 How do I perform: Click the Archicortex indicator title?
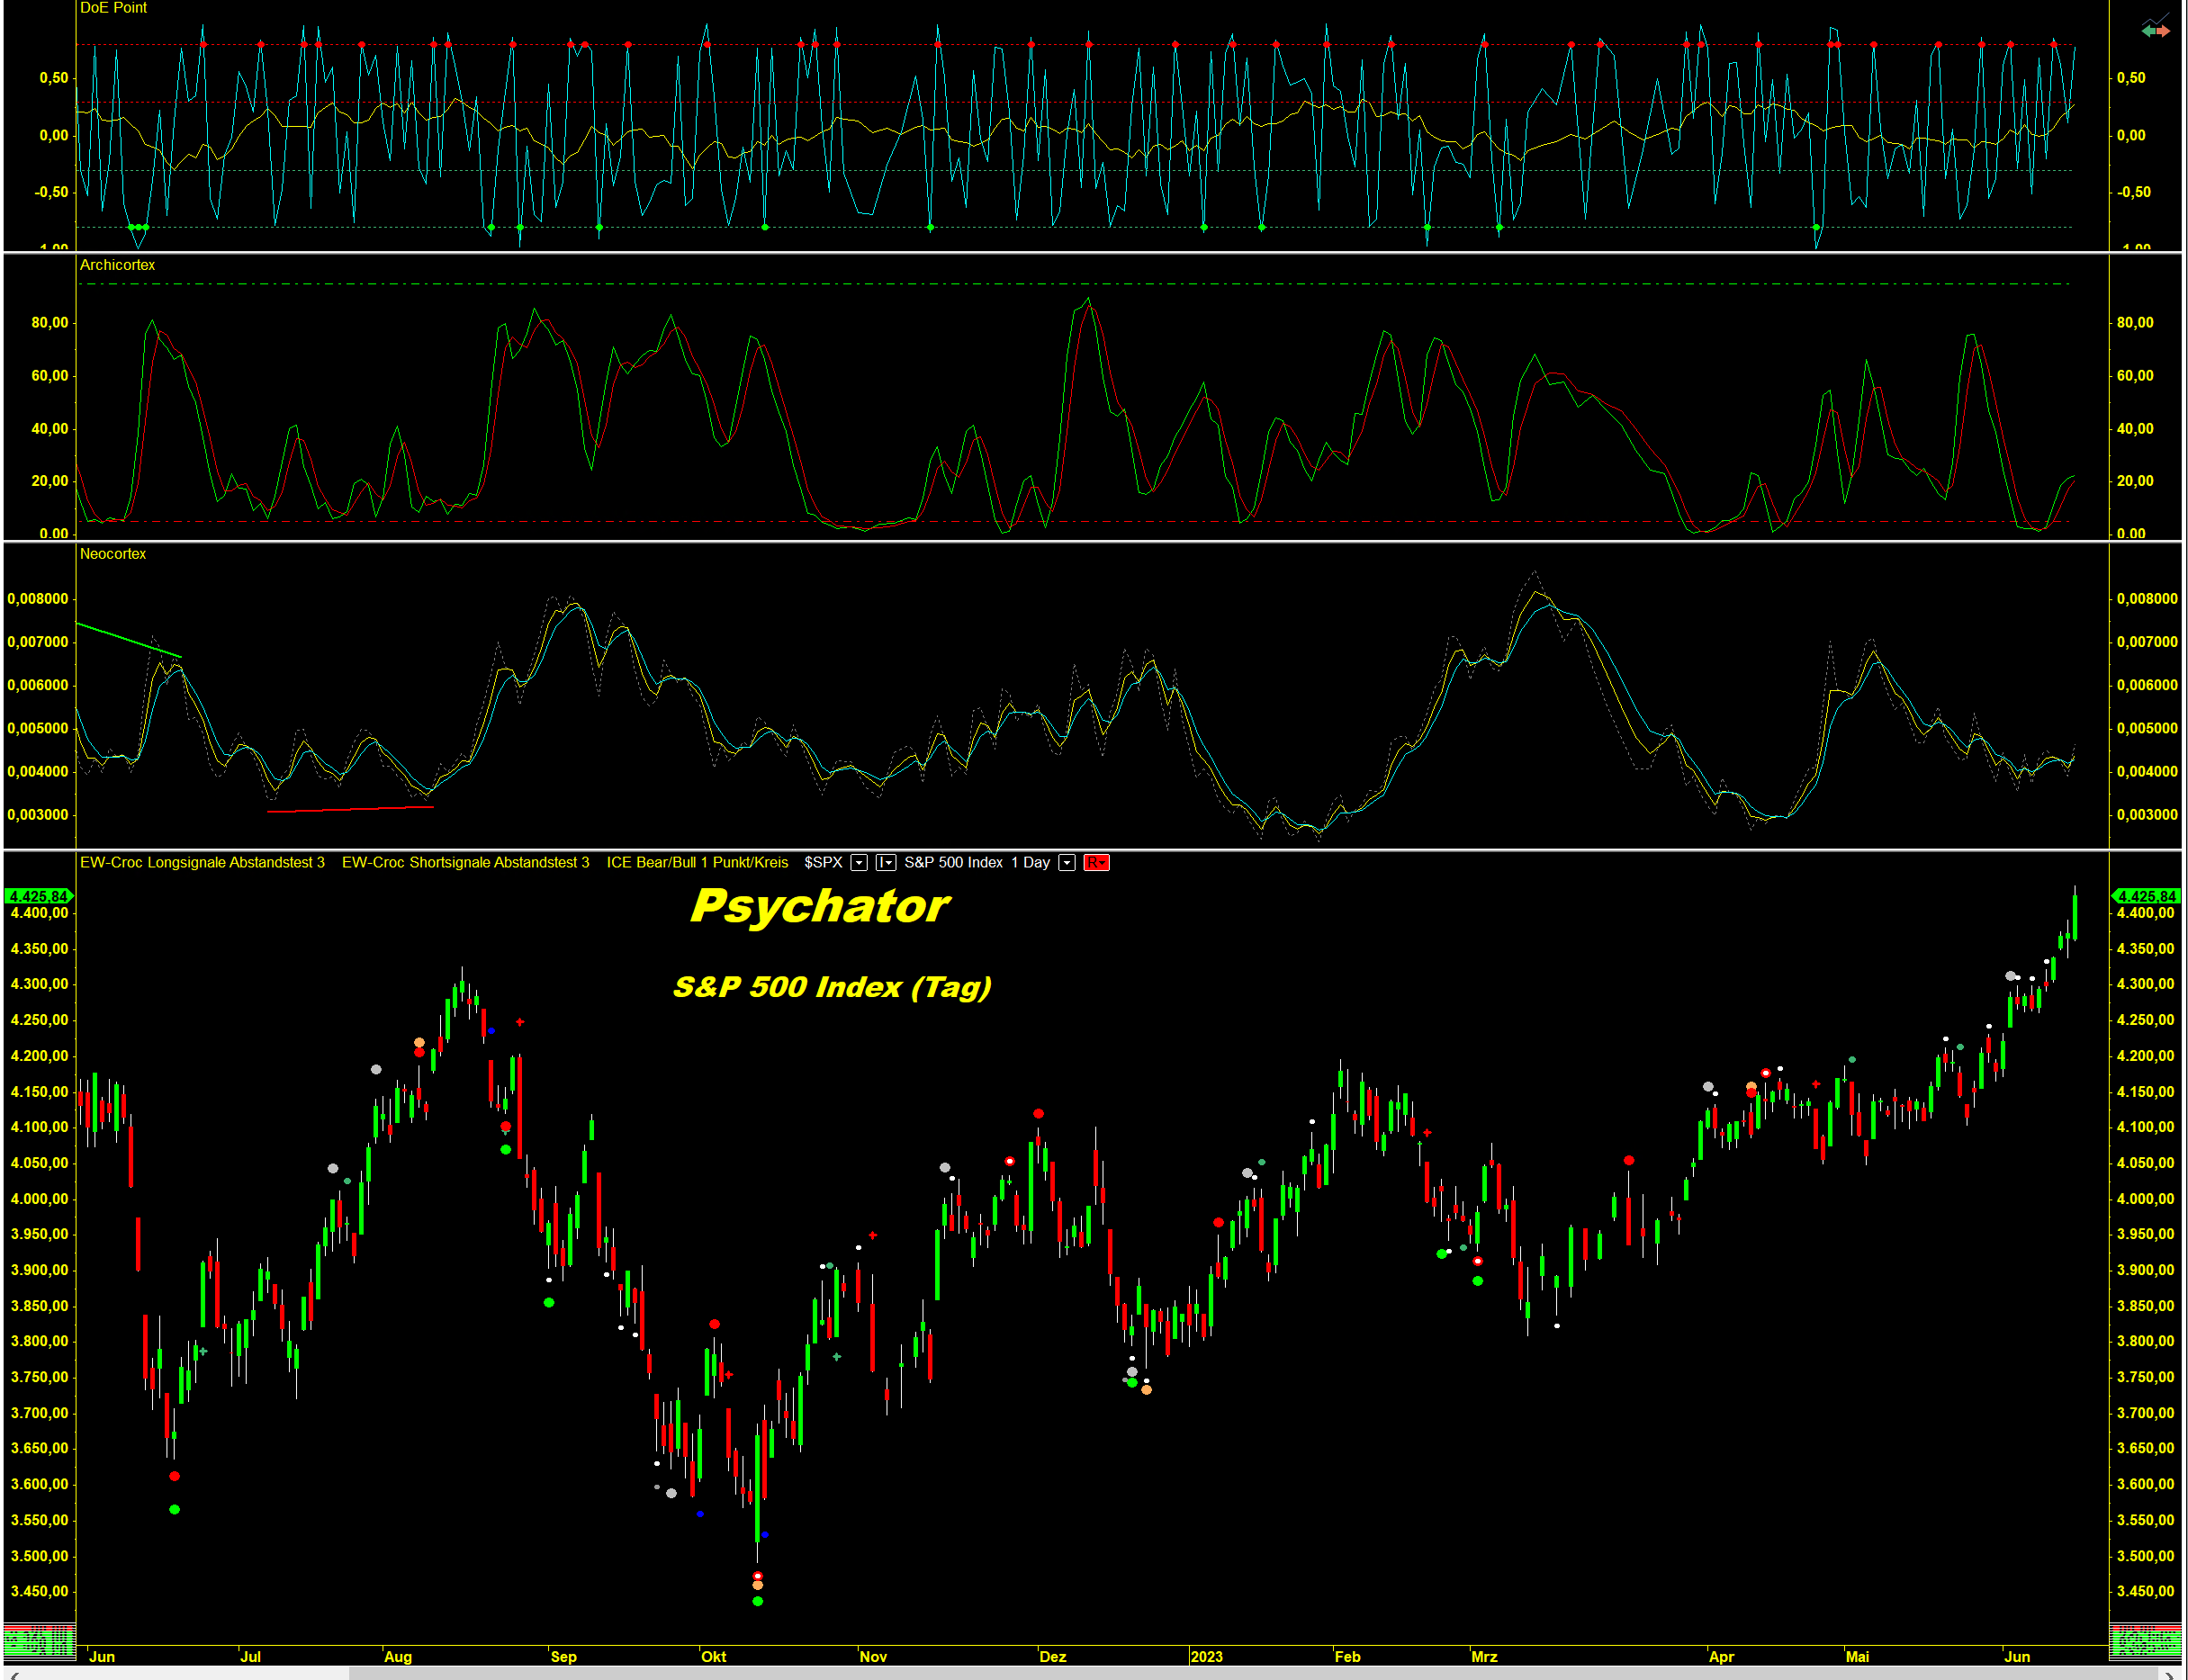[117, 265]
